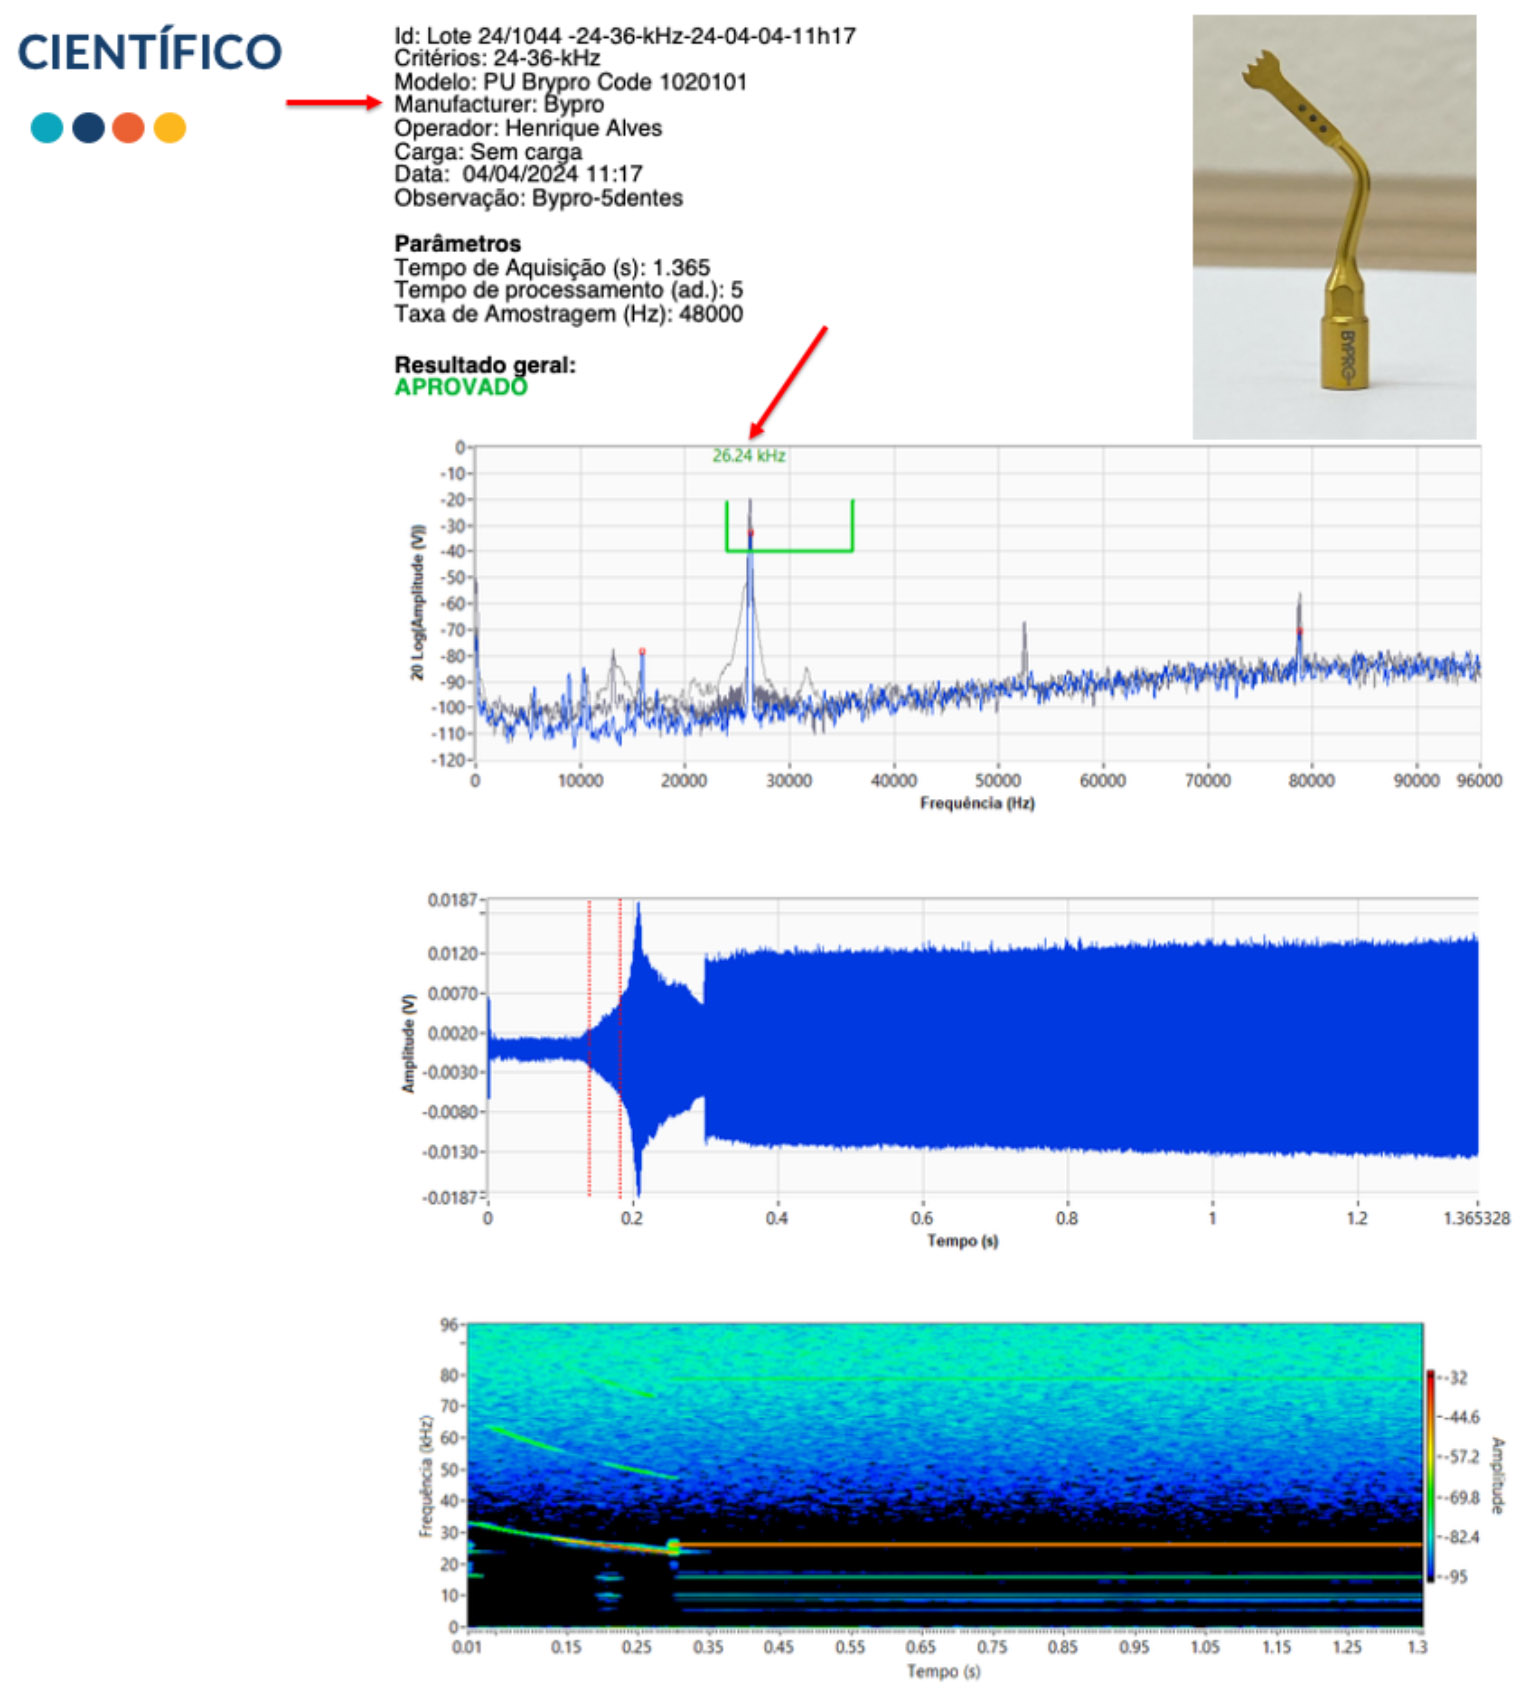Screen dimensions: 1526x1703
Task: Click the Resultado geral heading
Action: 485,365
